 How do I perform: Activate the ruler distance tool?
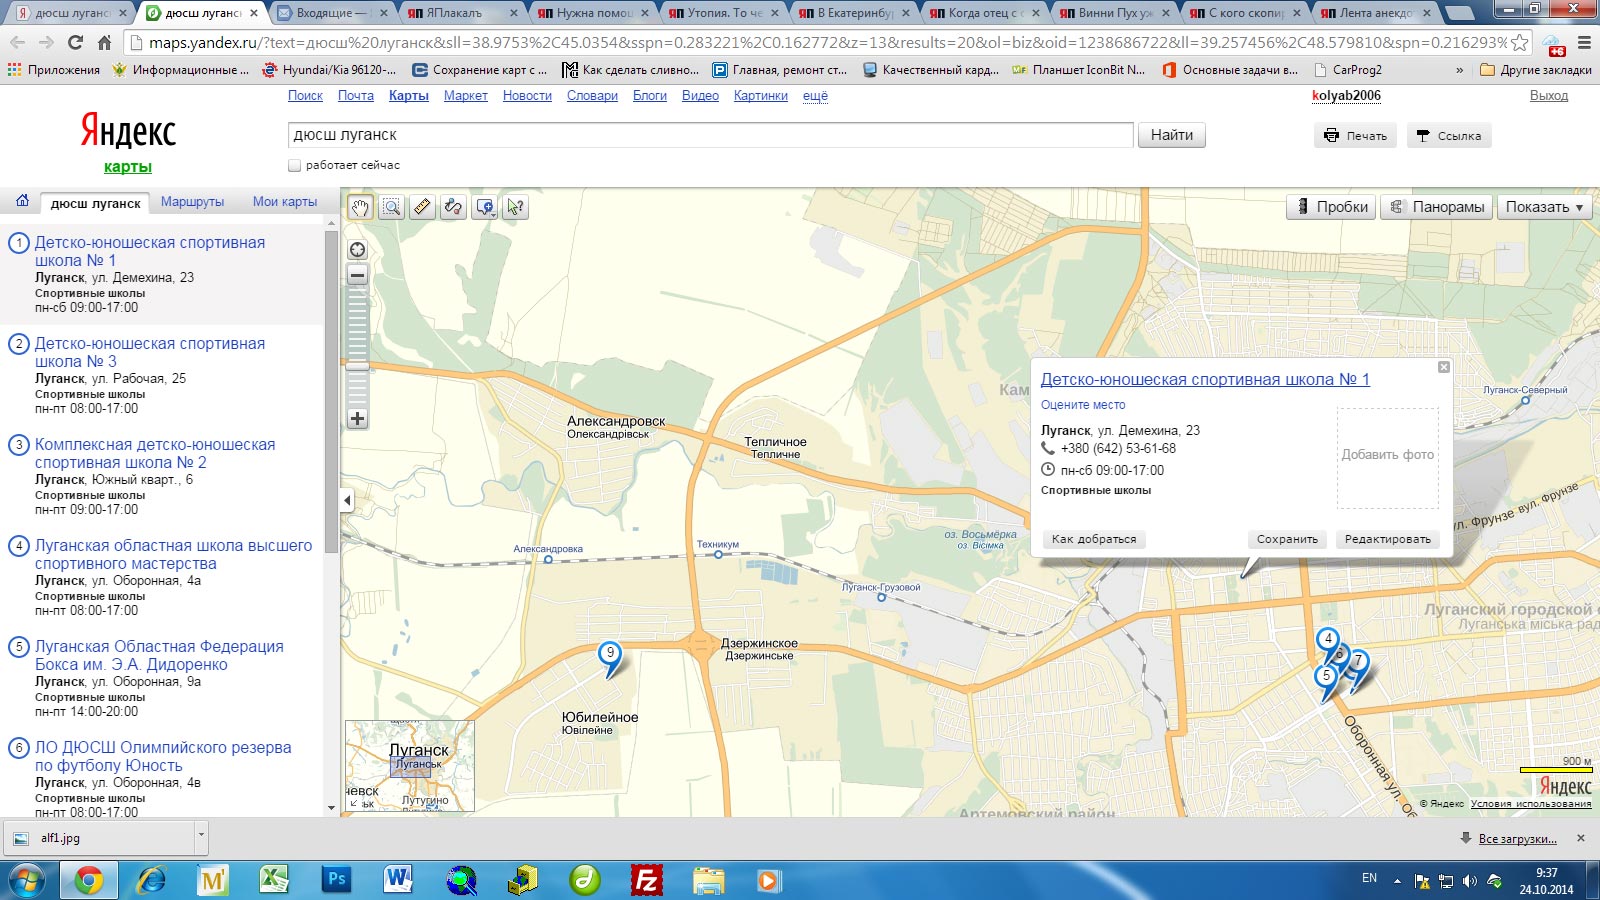point(422,207)
